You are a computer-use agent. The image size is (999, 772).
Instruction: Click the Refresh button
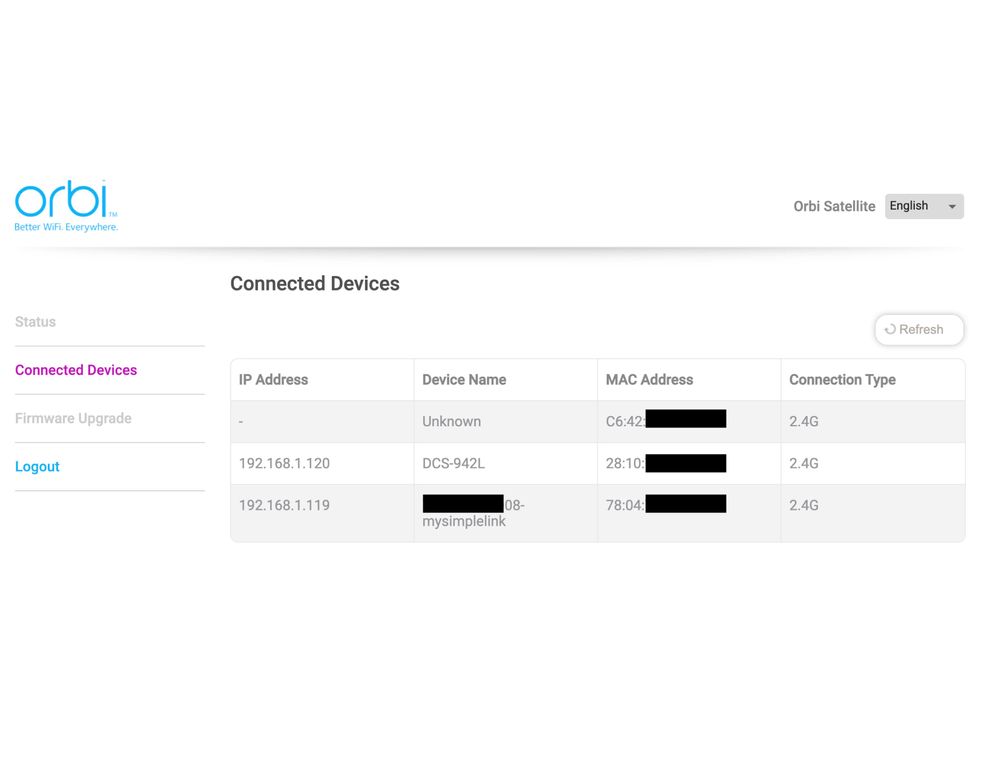coord(919,329)
